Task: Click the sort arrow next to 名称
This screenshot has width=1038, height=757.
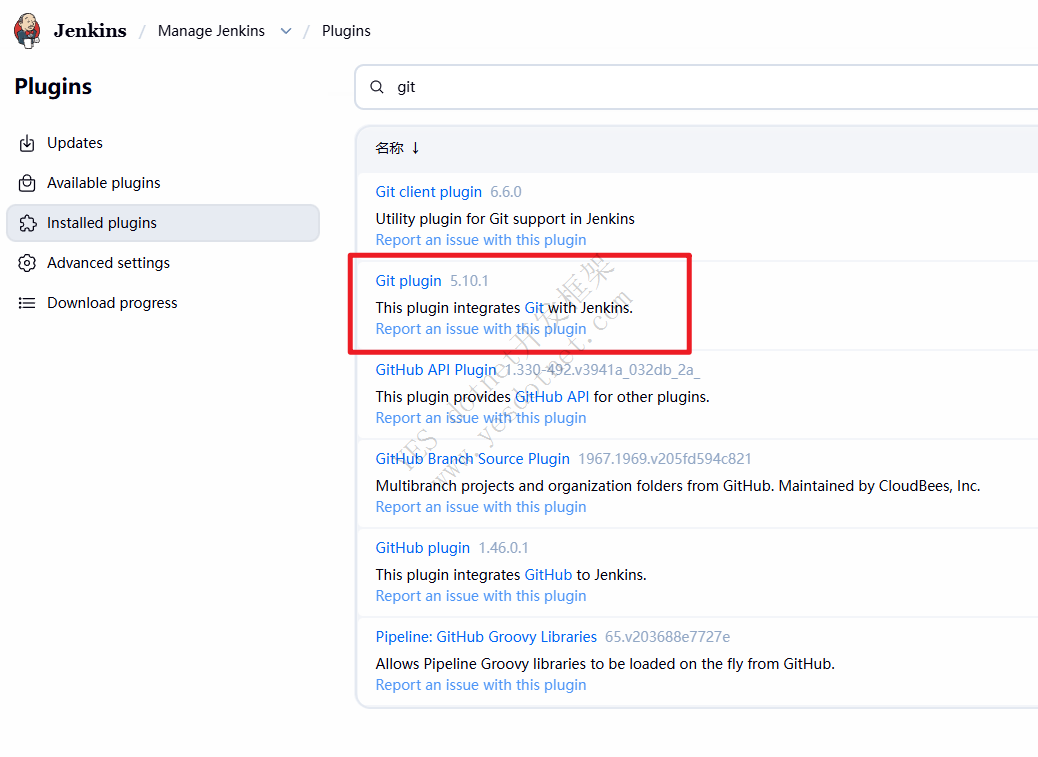Action: [x=415, y=148]
